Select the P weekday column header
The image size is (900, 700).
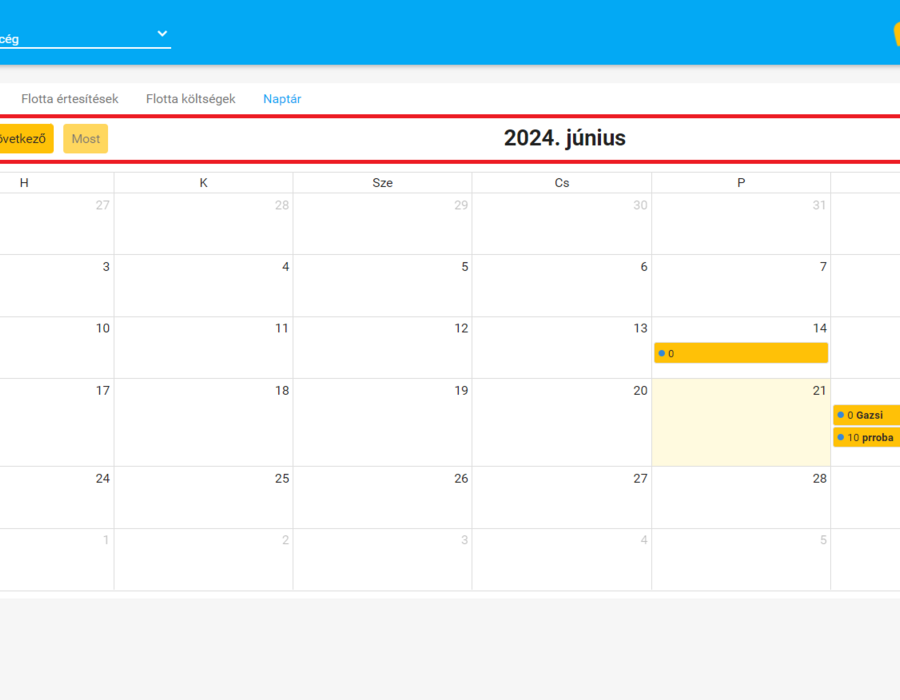741,182
